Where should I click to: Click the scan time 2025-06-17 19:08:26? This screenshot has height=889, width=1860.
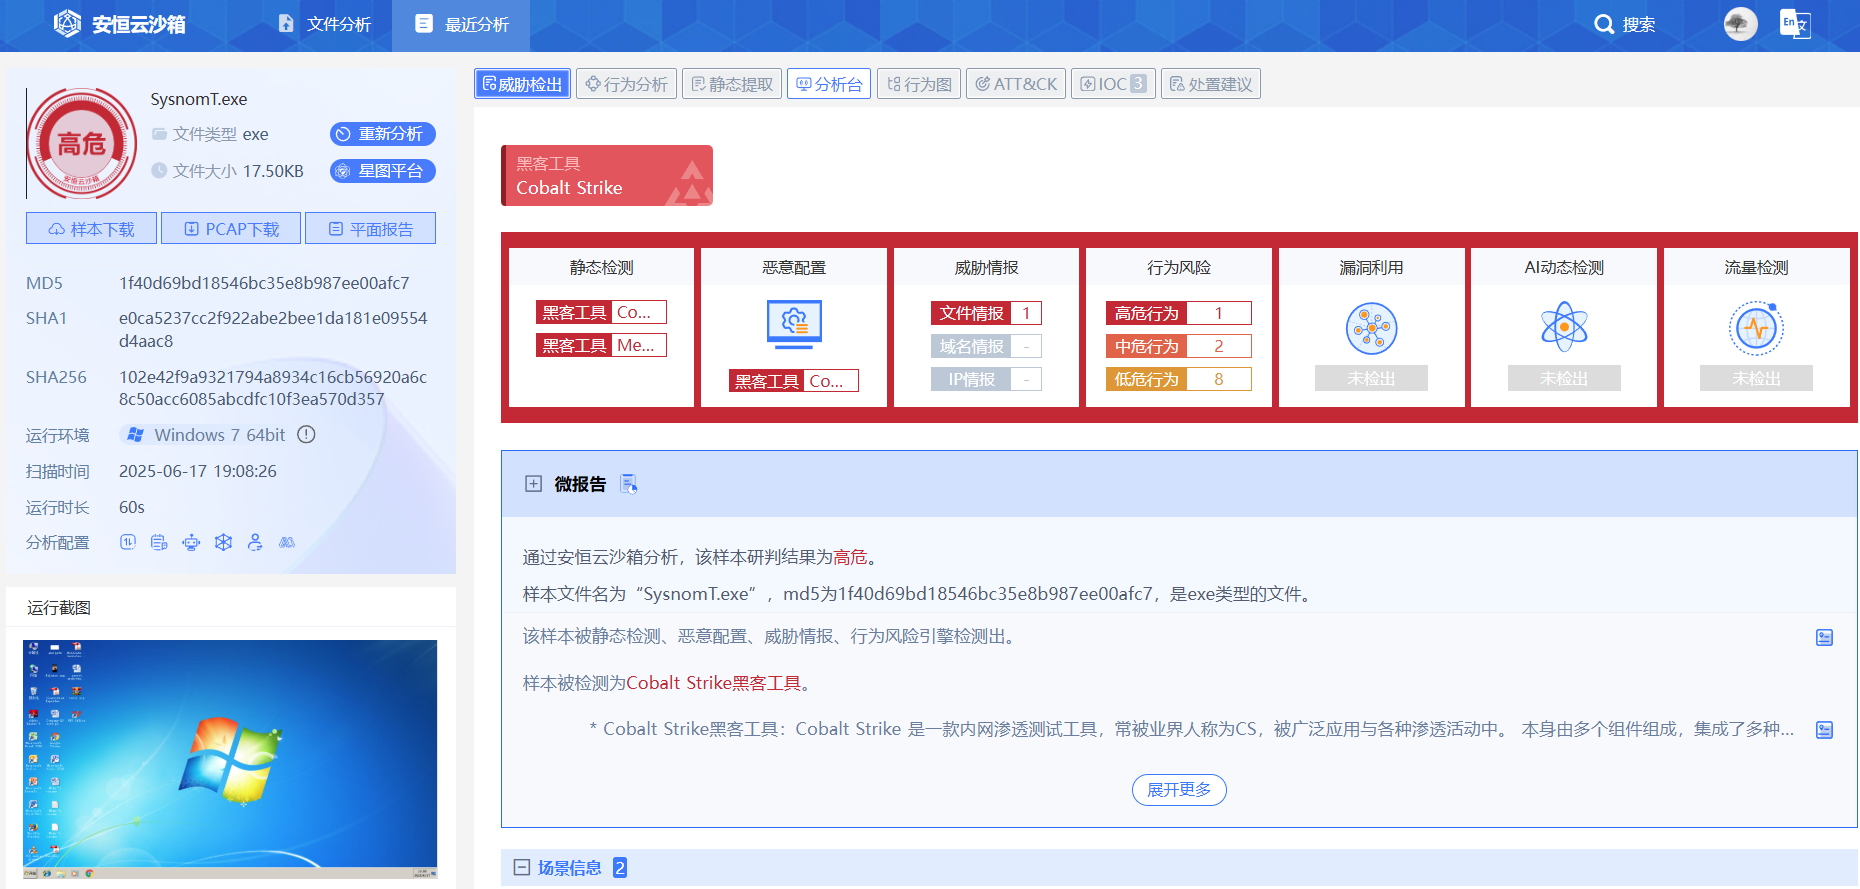click(x=198, y=471)
